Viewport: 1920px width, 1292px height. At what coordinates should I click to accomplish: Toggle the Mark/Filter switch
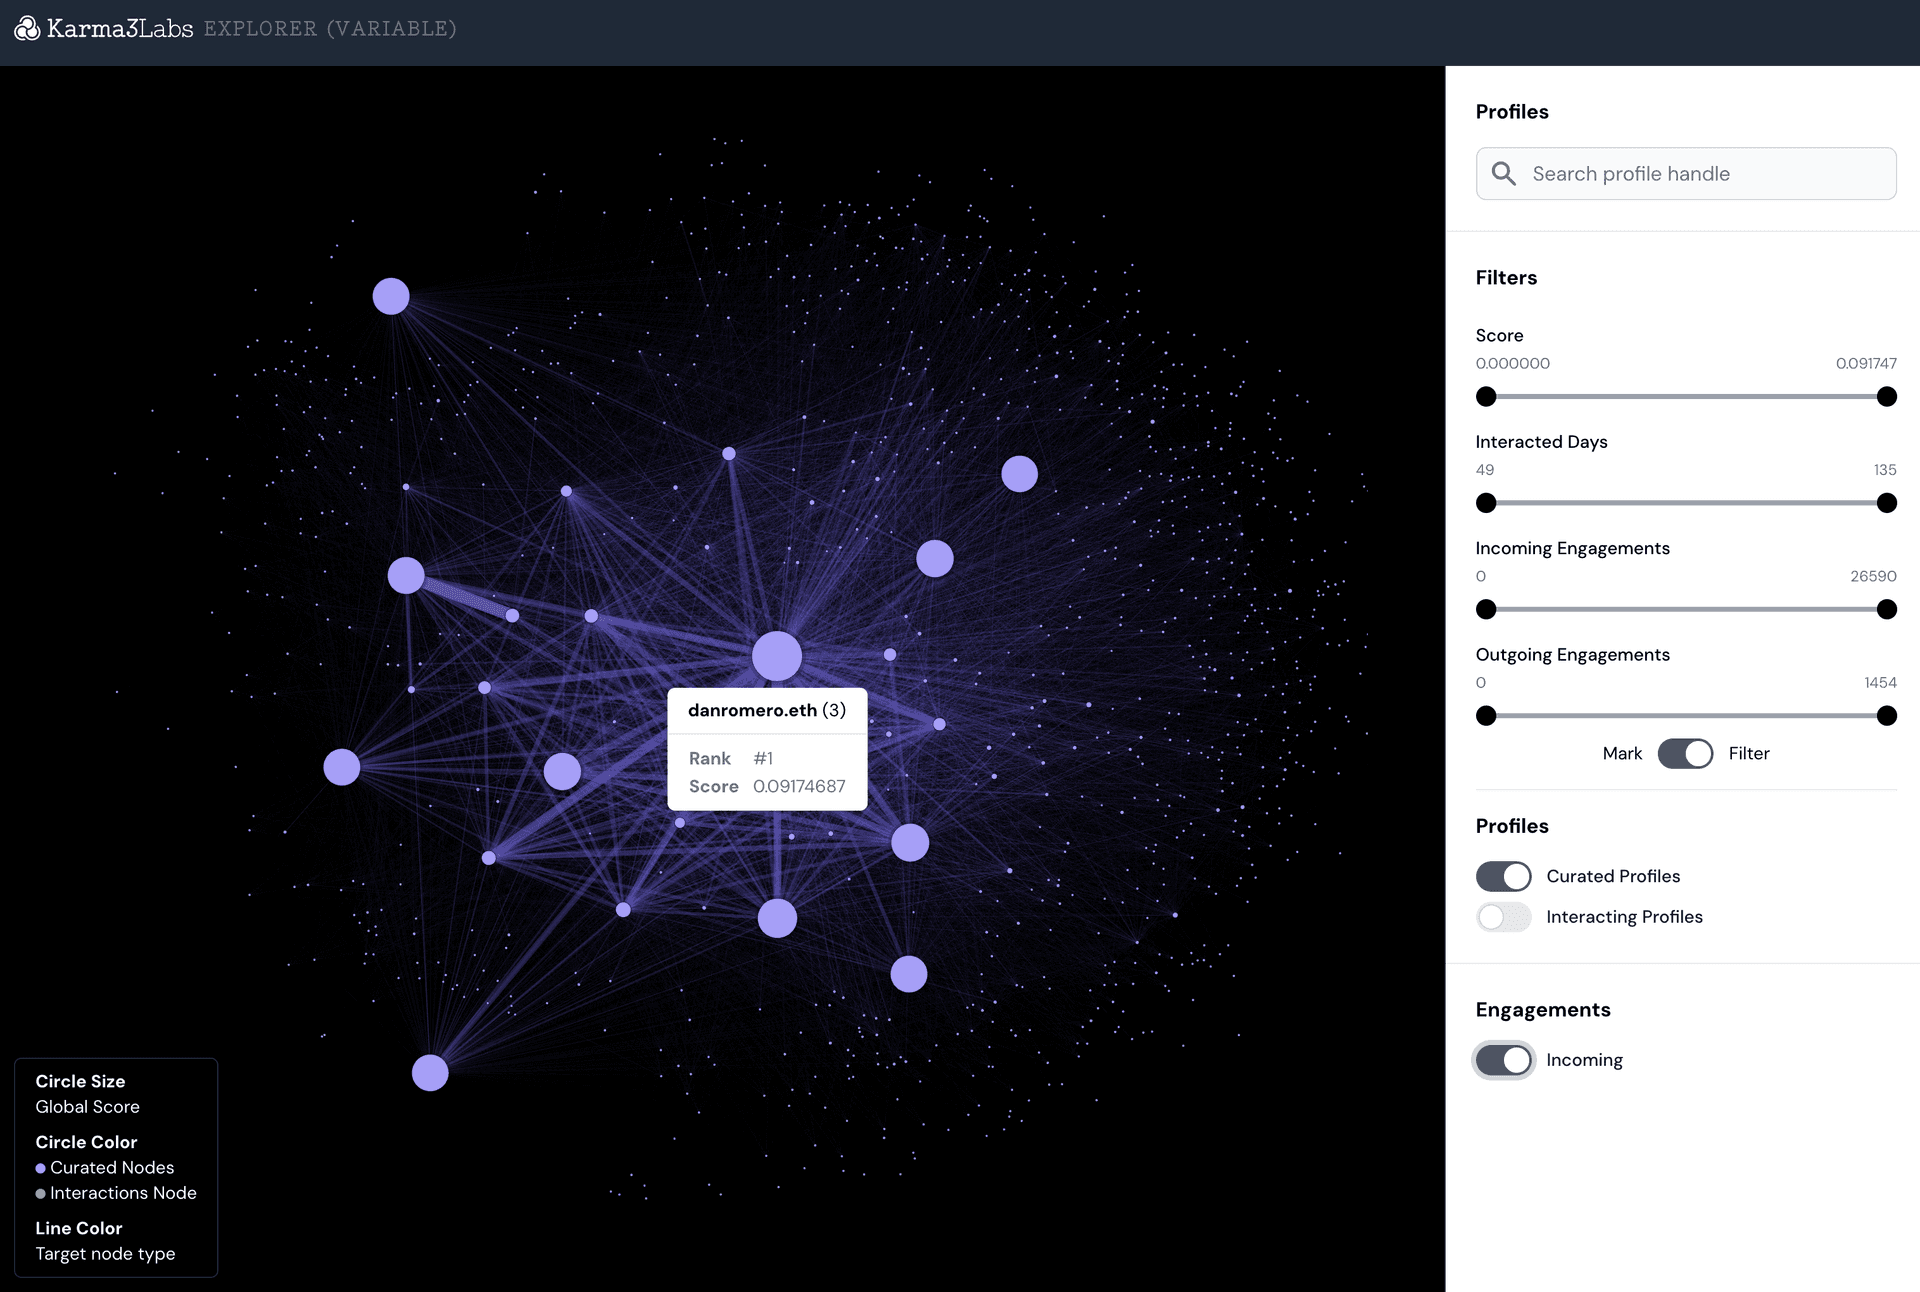1685,754
